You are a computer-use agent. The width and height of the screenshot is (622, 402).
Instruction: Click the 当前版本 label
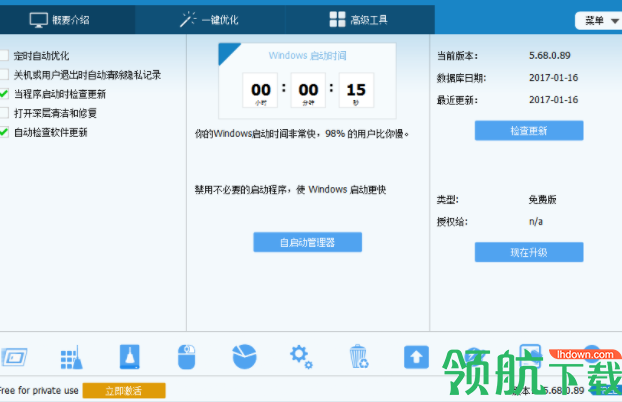457,56
